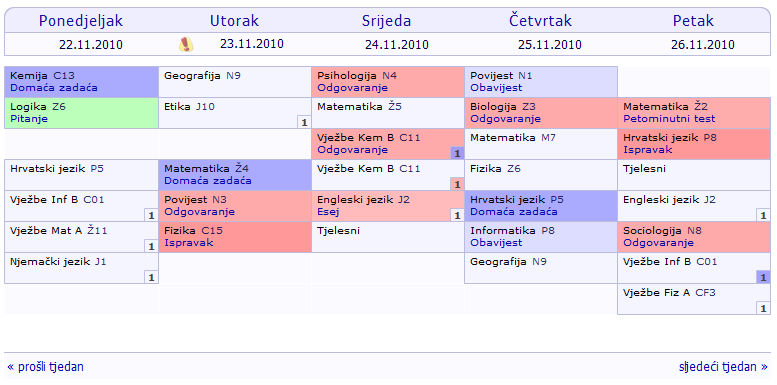The image size is (777, 385).
Task: Go to previous week via prošli tjedan
Action: click(46, 367)
